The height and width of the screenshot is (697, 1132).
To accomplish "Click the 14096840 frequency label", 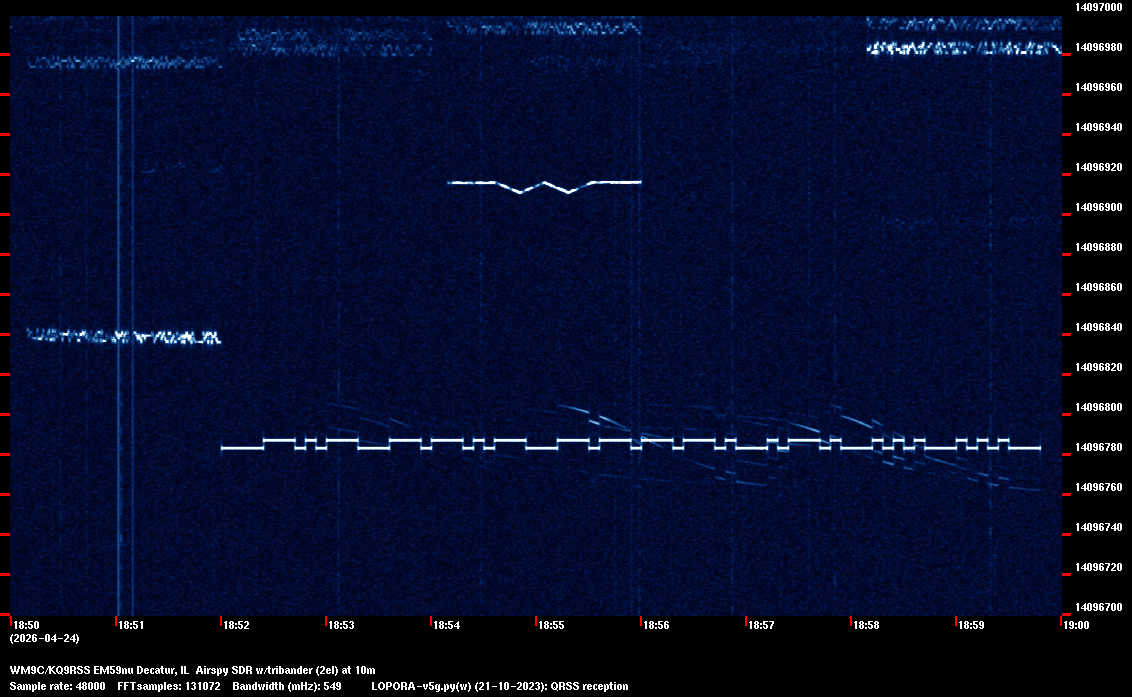I will point(1097,327).
